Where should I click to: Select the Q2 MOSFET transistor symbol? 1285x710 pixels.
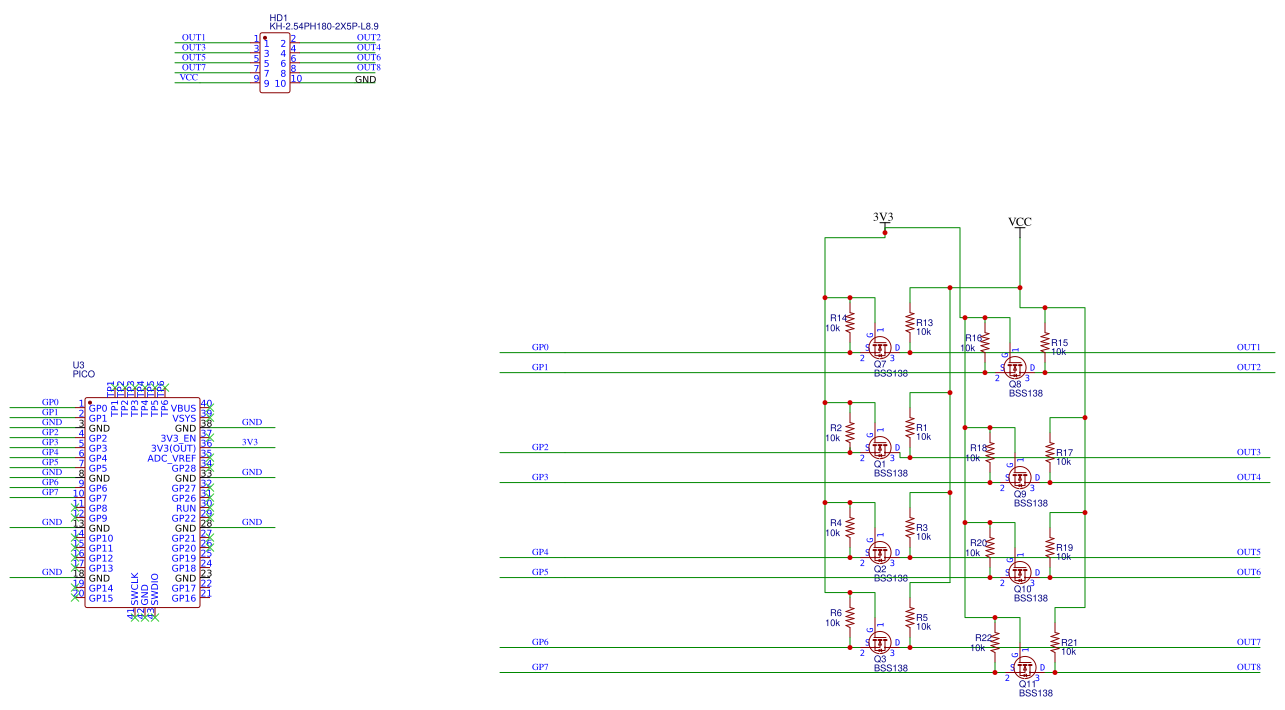[x=880, y=552]
